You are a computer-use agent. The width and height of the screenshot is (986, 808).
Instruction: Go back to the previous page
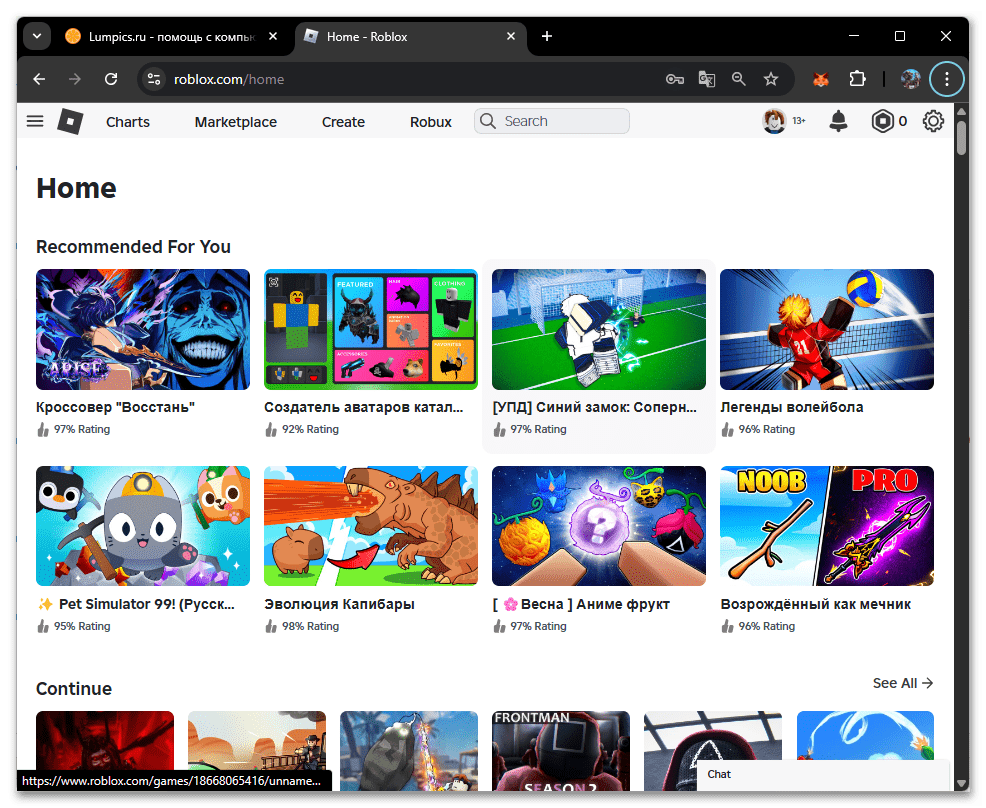[39, 79]
